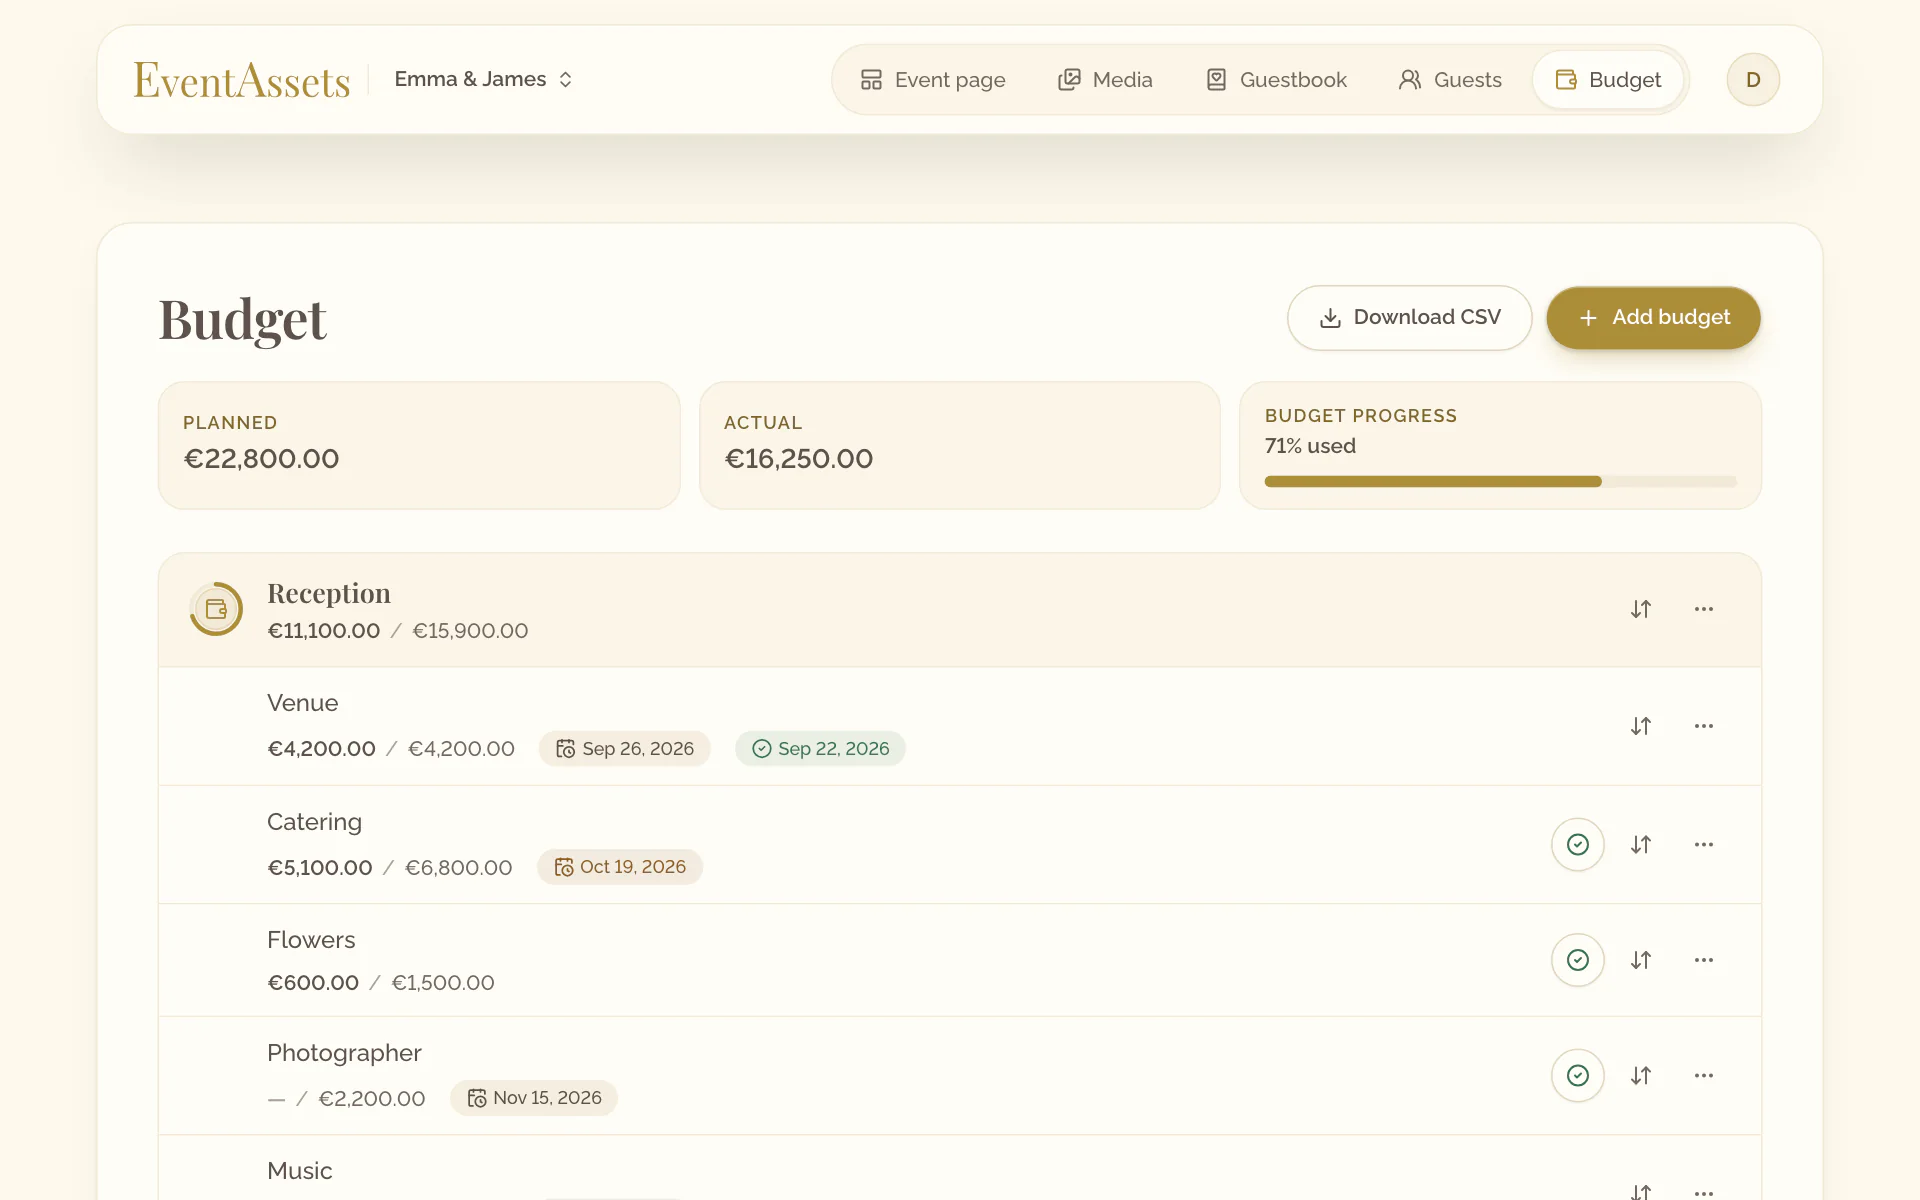The width and height of the screenshot is (1920, 1200).
Task: Click the reorder arrows for Reception
Action: pos(1641,609)
